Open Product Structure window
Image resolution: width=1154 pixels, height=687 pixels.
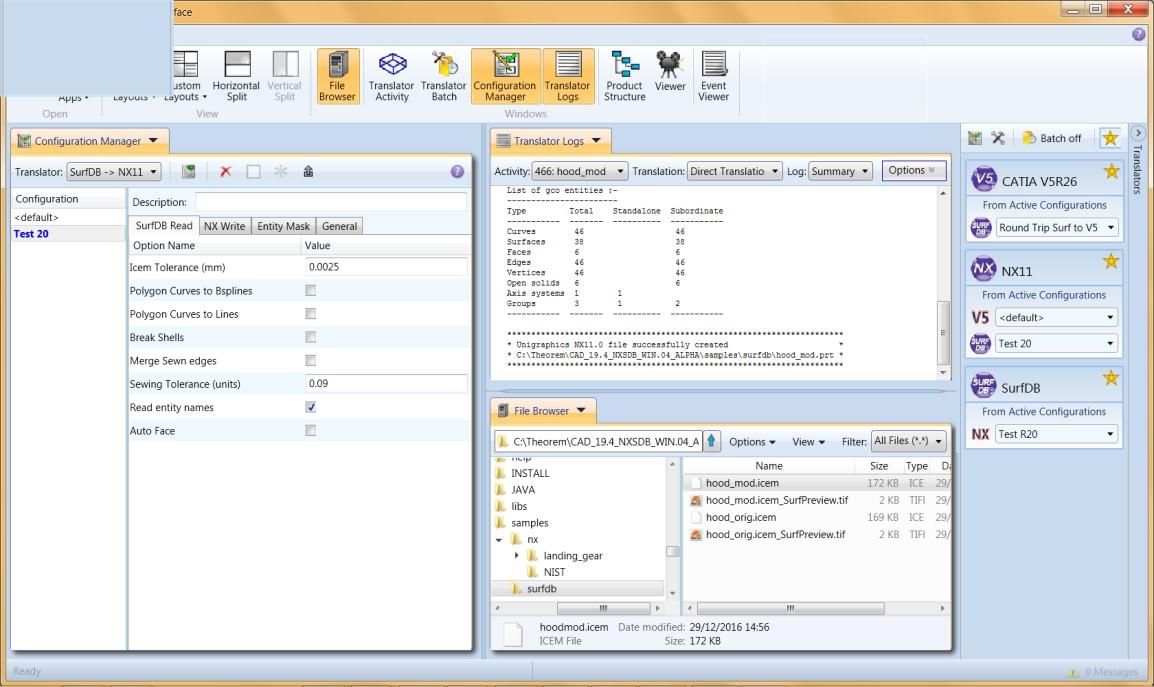pos(625,77)
